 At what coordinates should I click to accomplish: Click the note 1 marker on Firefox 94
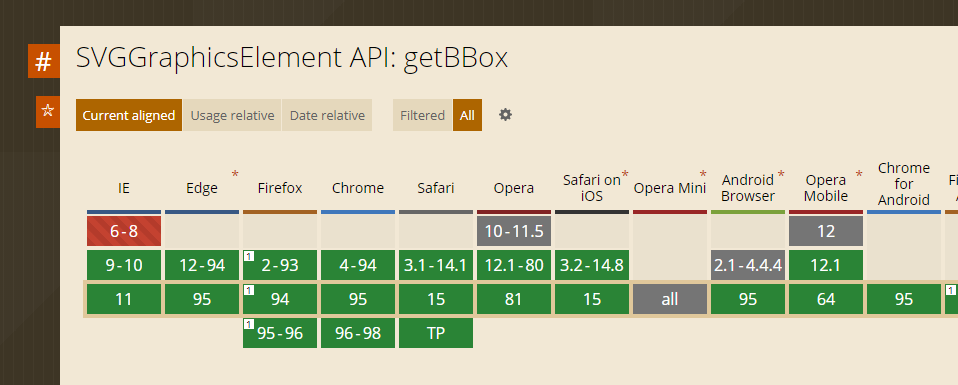pos(249,290)
